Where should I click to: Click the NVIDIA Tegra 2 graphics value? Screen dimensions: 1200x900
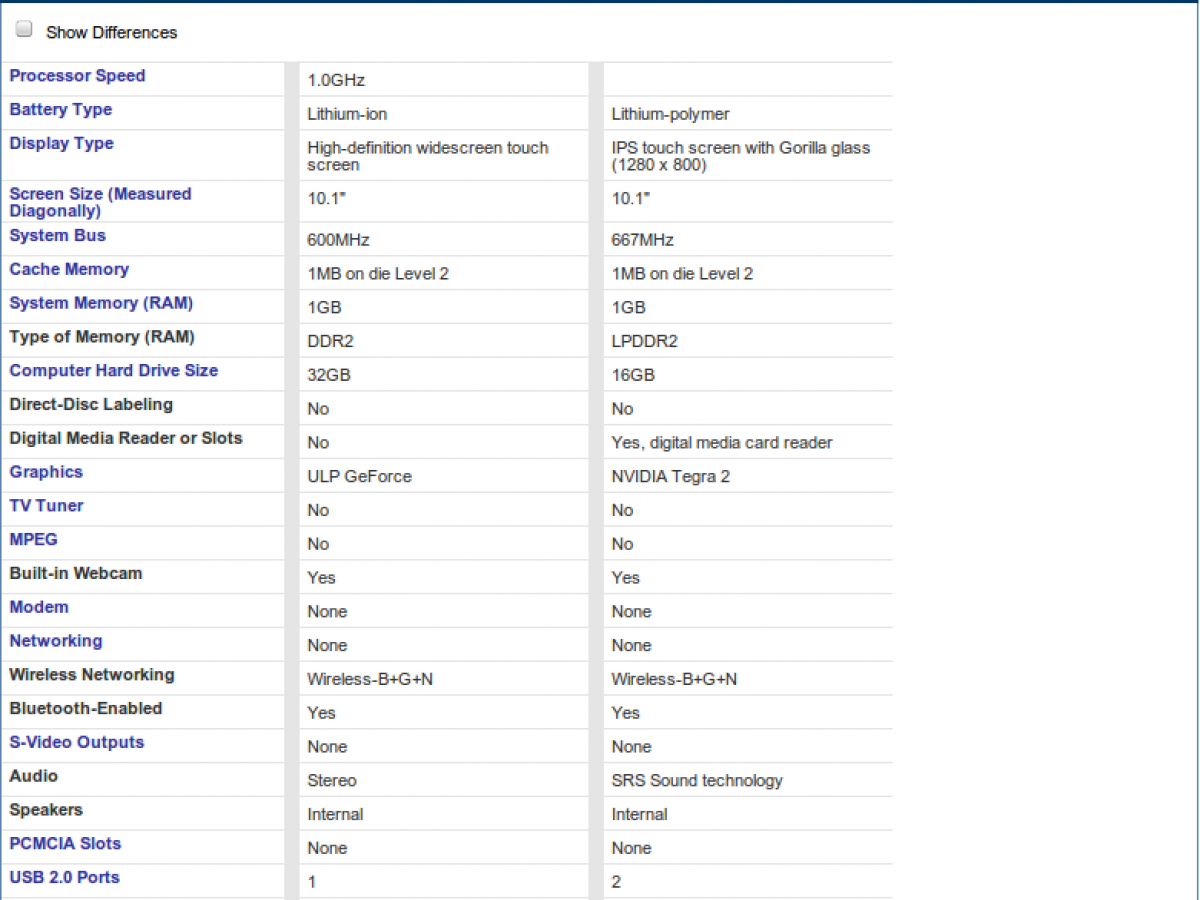click(x=670, y=477)
